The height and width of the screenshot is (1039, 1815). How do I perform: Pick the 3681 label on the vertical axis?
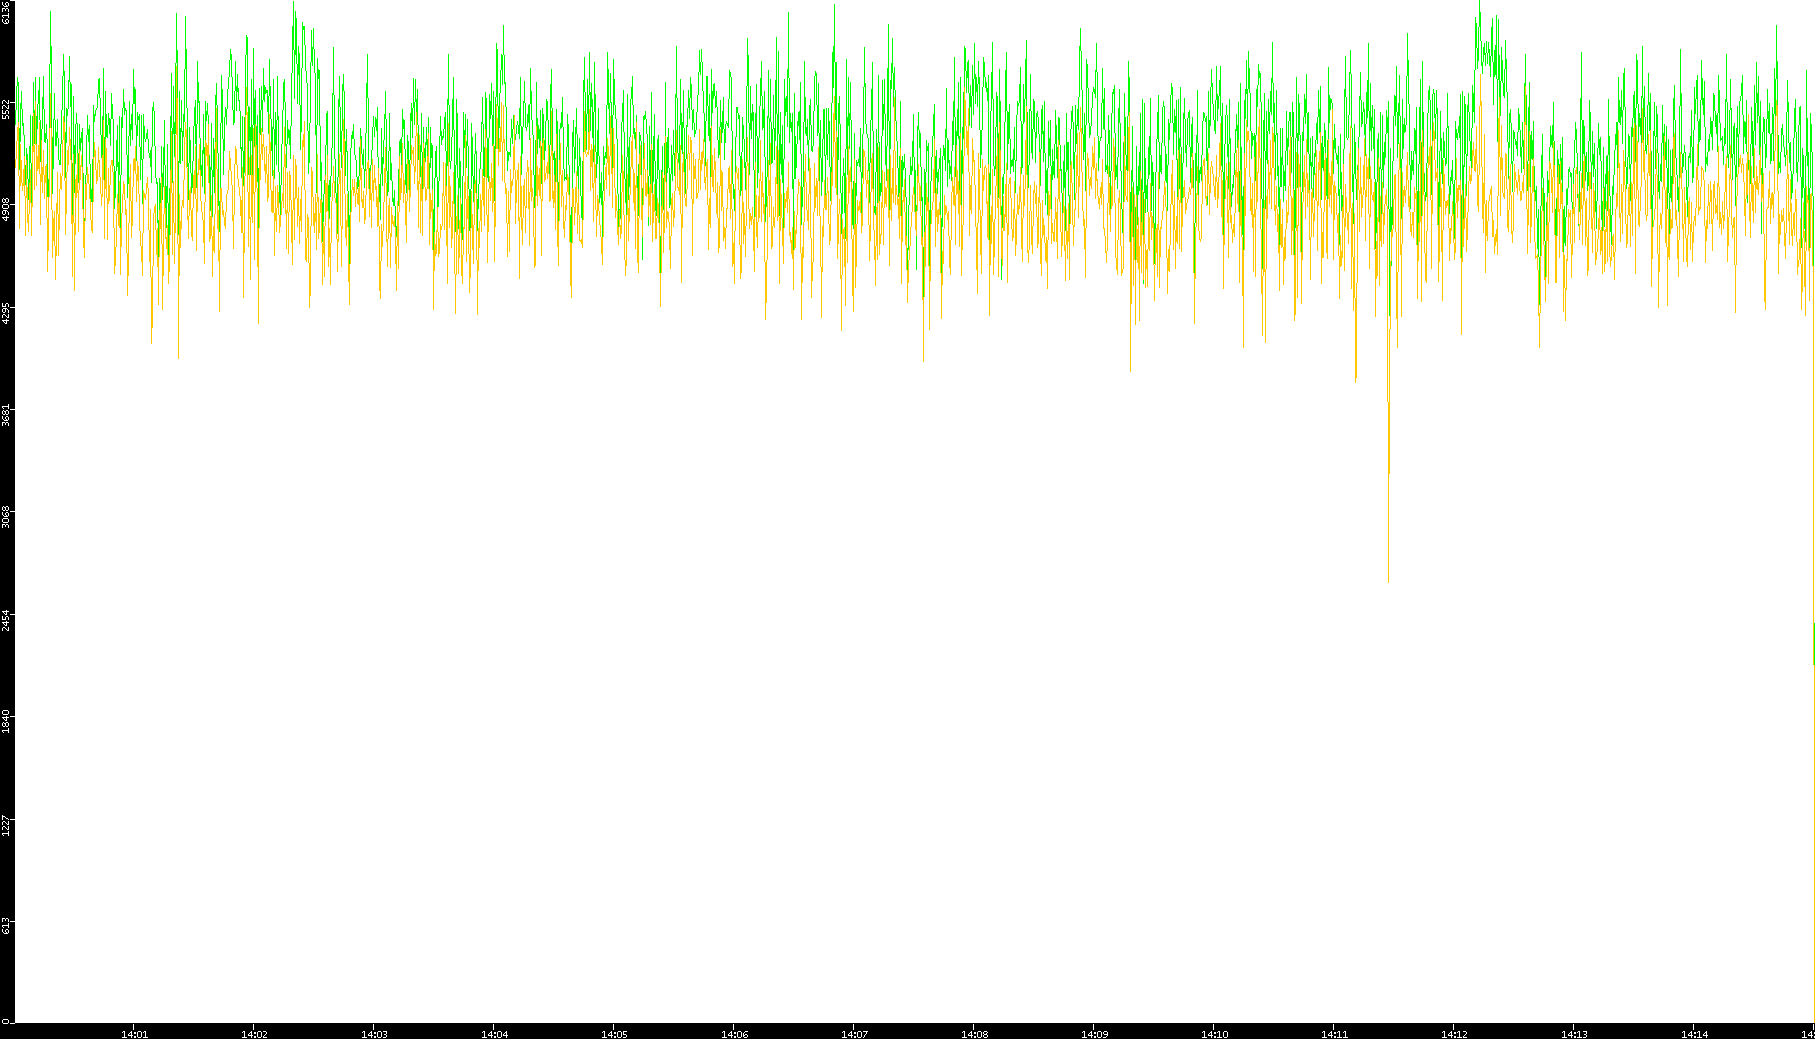pyautogui.click(x=6, y=415)
